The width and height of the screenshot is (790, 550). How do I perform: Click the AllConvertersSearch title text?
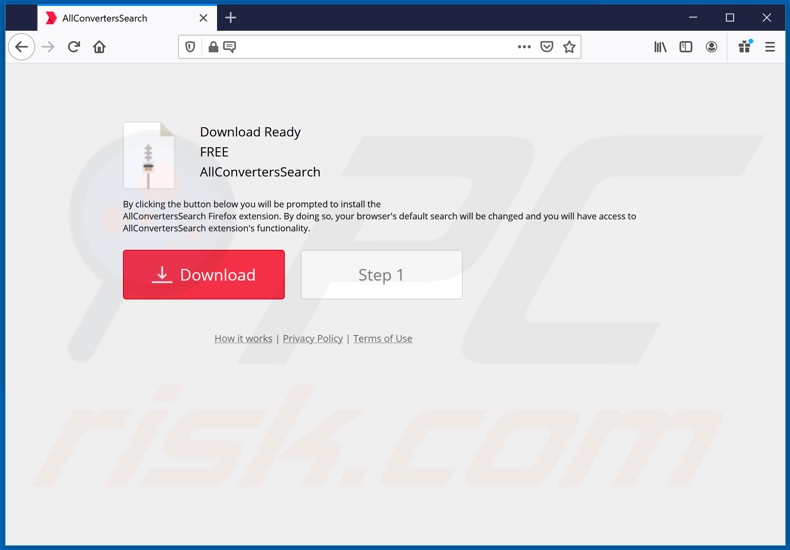[260, 172]
